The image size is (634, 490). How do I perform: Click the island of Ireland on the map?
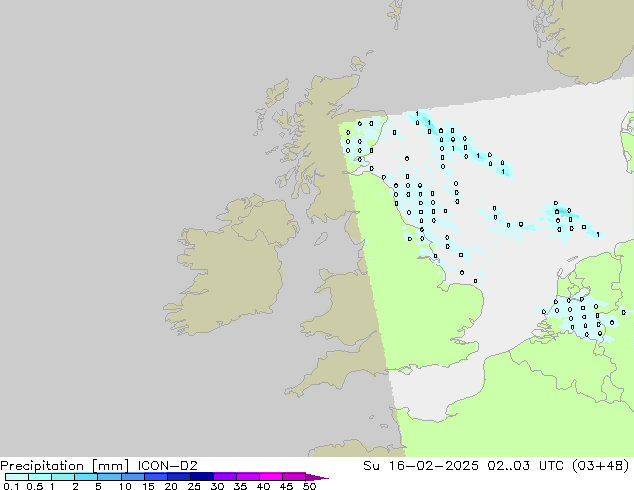point(230,267)
